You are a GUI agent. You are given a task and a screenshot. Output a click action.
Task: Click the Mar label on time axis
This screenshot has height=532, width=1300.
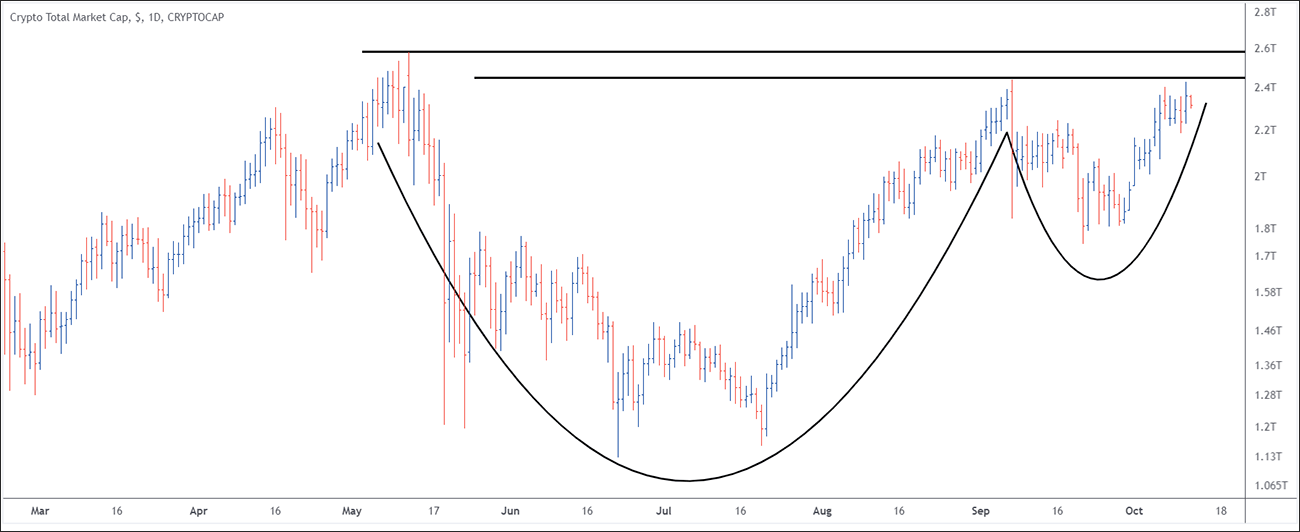point(39,510)
